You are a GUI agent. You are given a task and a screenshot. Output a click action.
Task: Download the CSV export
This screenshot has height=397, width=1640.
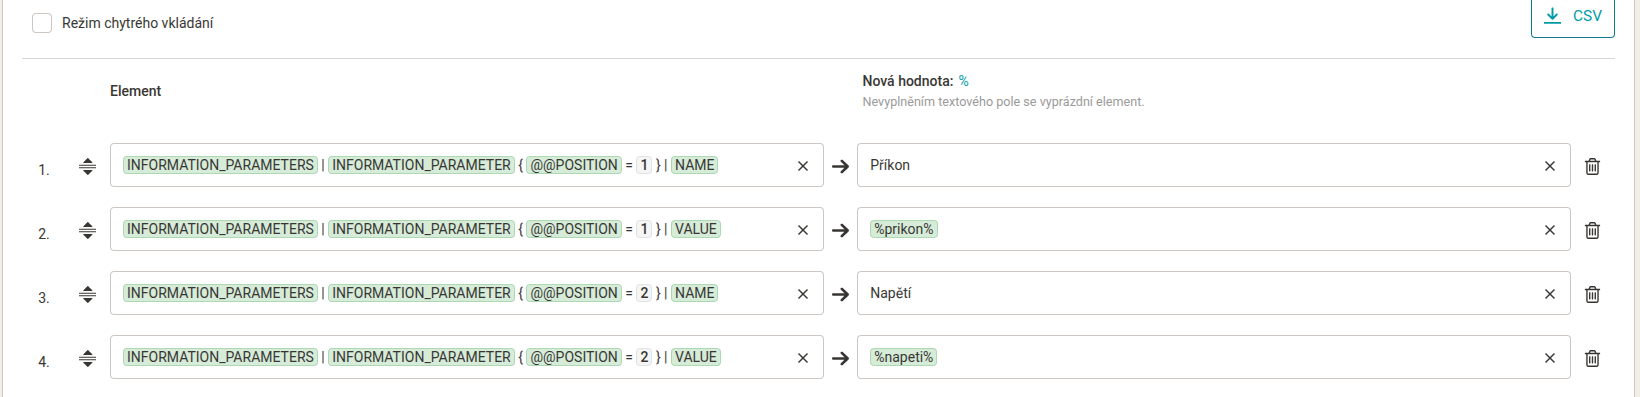pyautogui.click(x=1572, y=16)
